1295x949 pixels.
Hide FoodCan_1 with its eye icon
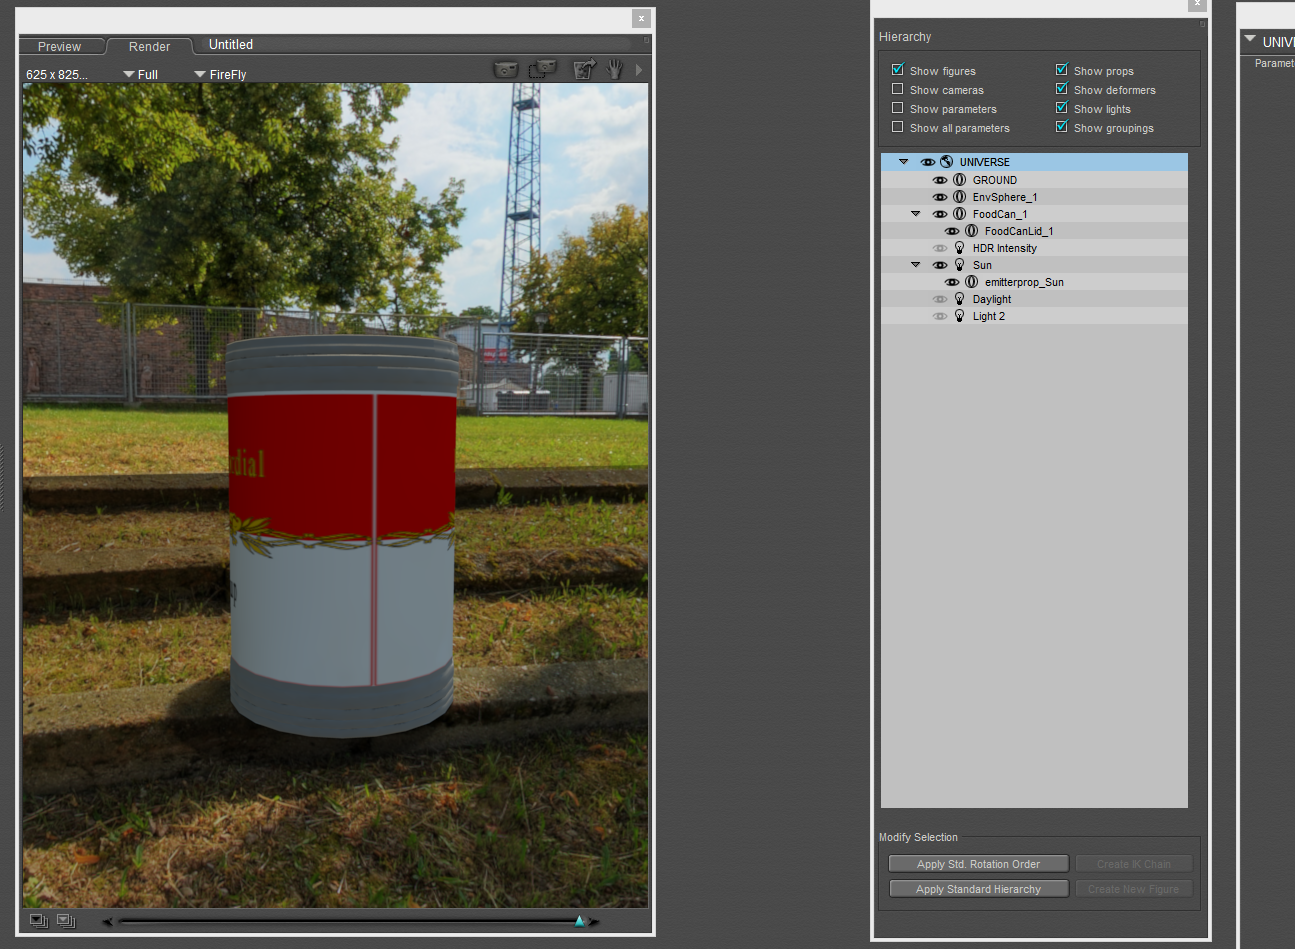click(x=940, y=214)
